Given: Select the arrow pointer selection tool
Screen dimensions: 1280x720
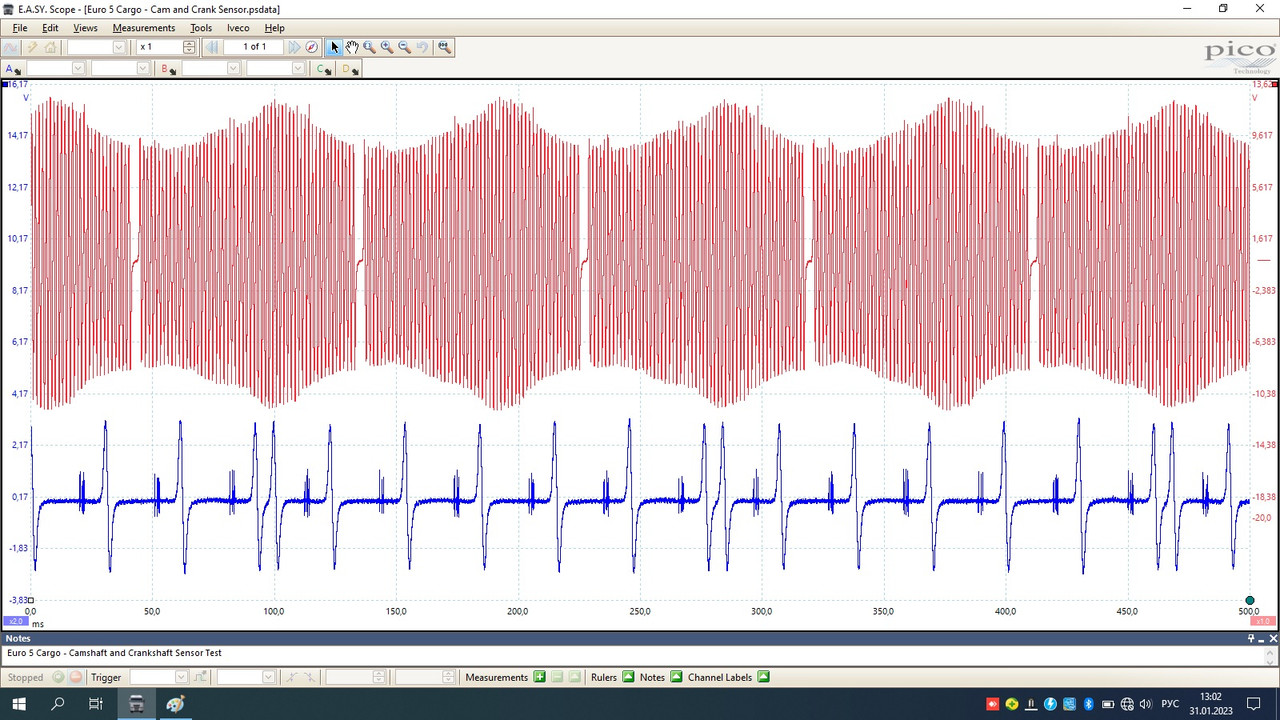Looking at the screenshot, I should click(x=334, y=47).
